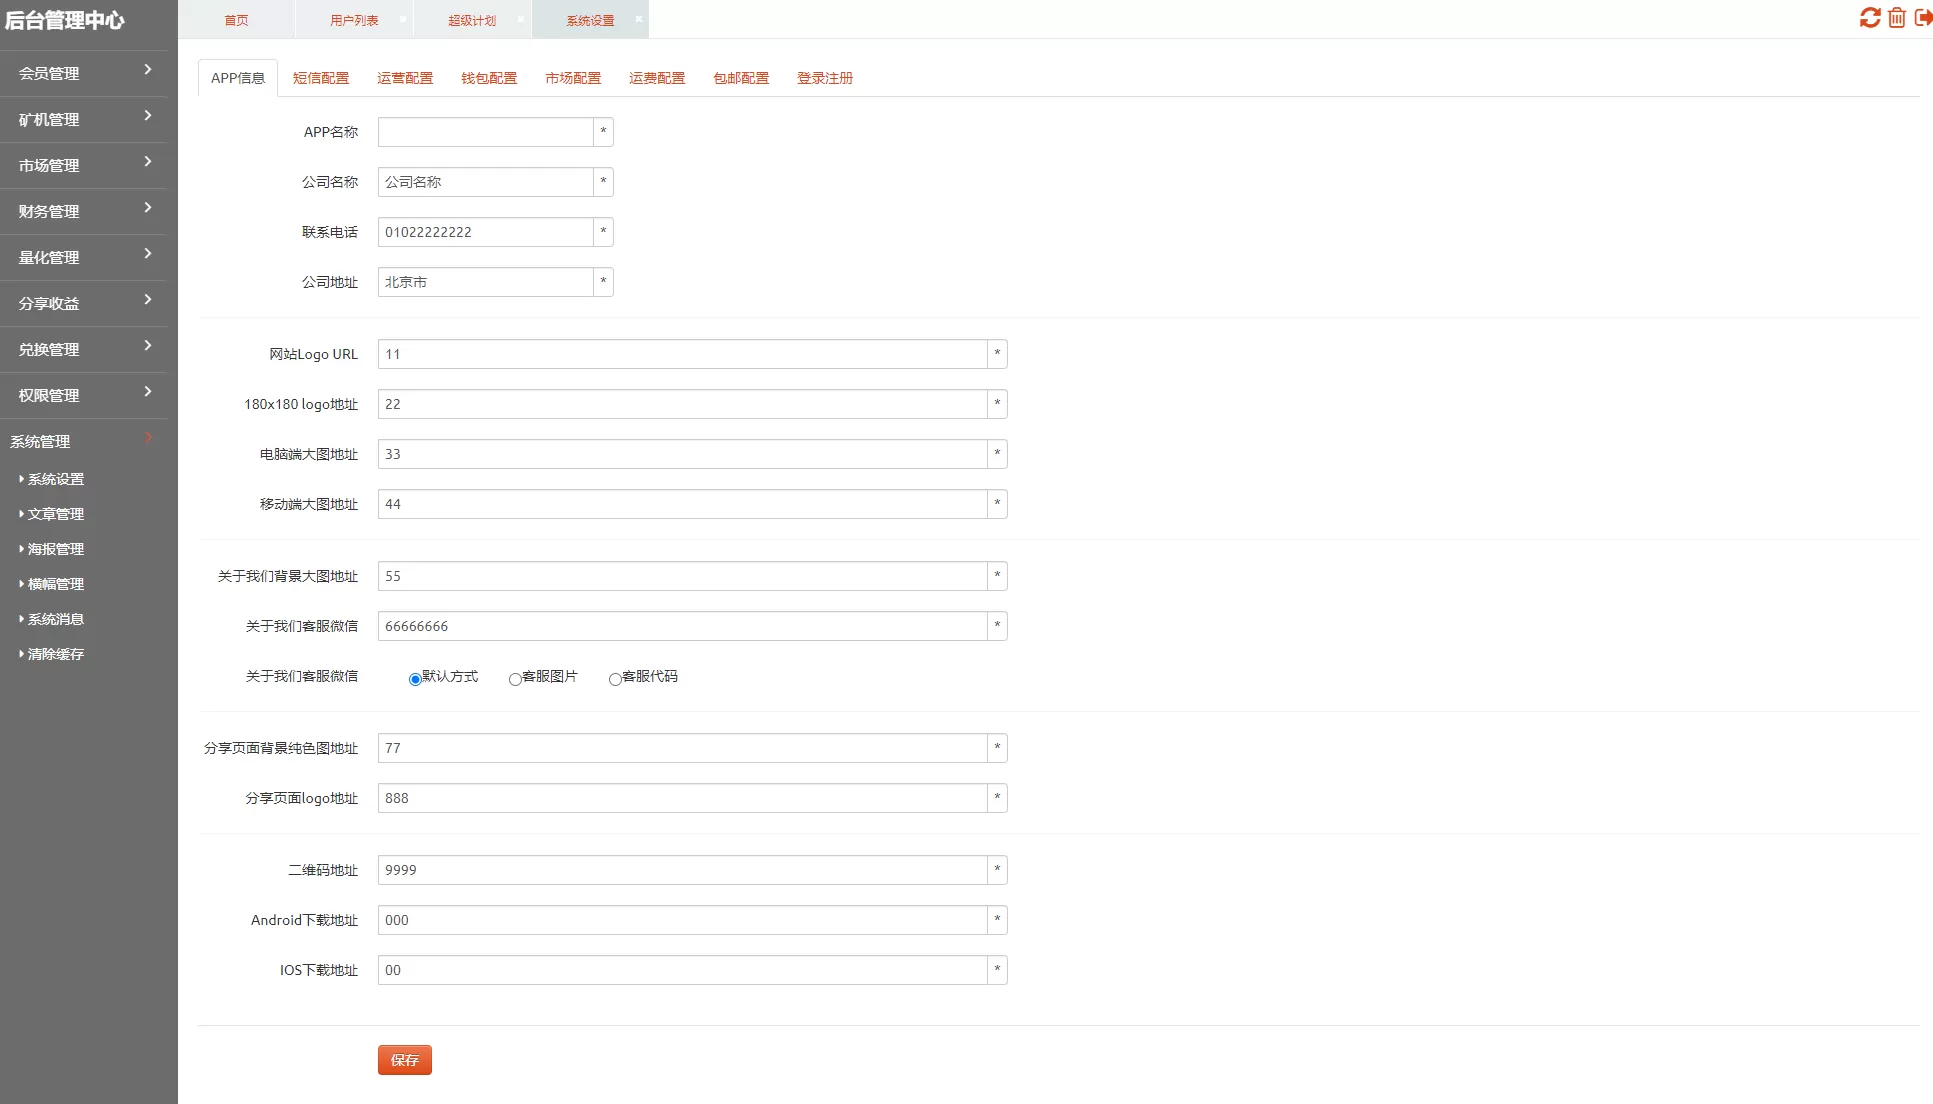Click the trash can icon in header
1933x1104 pixels.
tap(1896, 18)
